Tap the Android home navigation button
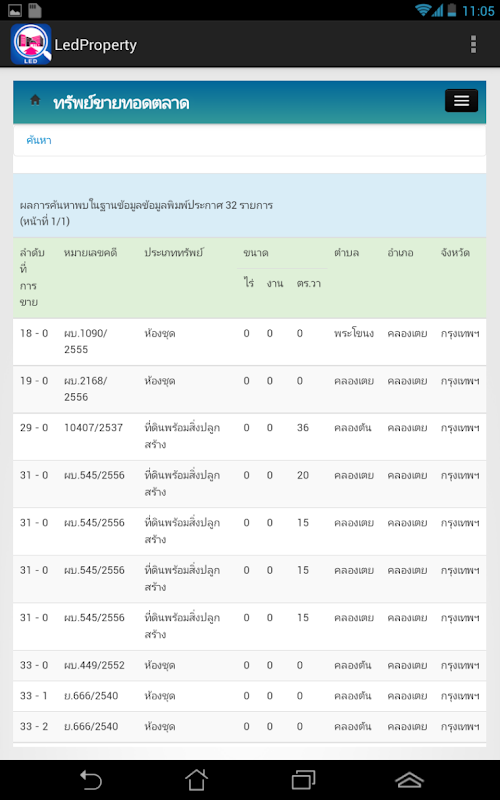500x800 pixels. [196, 780]
